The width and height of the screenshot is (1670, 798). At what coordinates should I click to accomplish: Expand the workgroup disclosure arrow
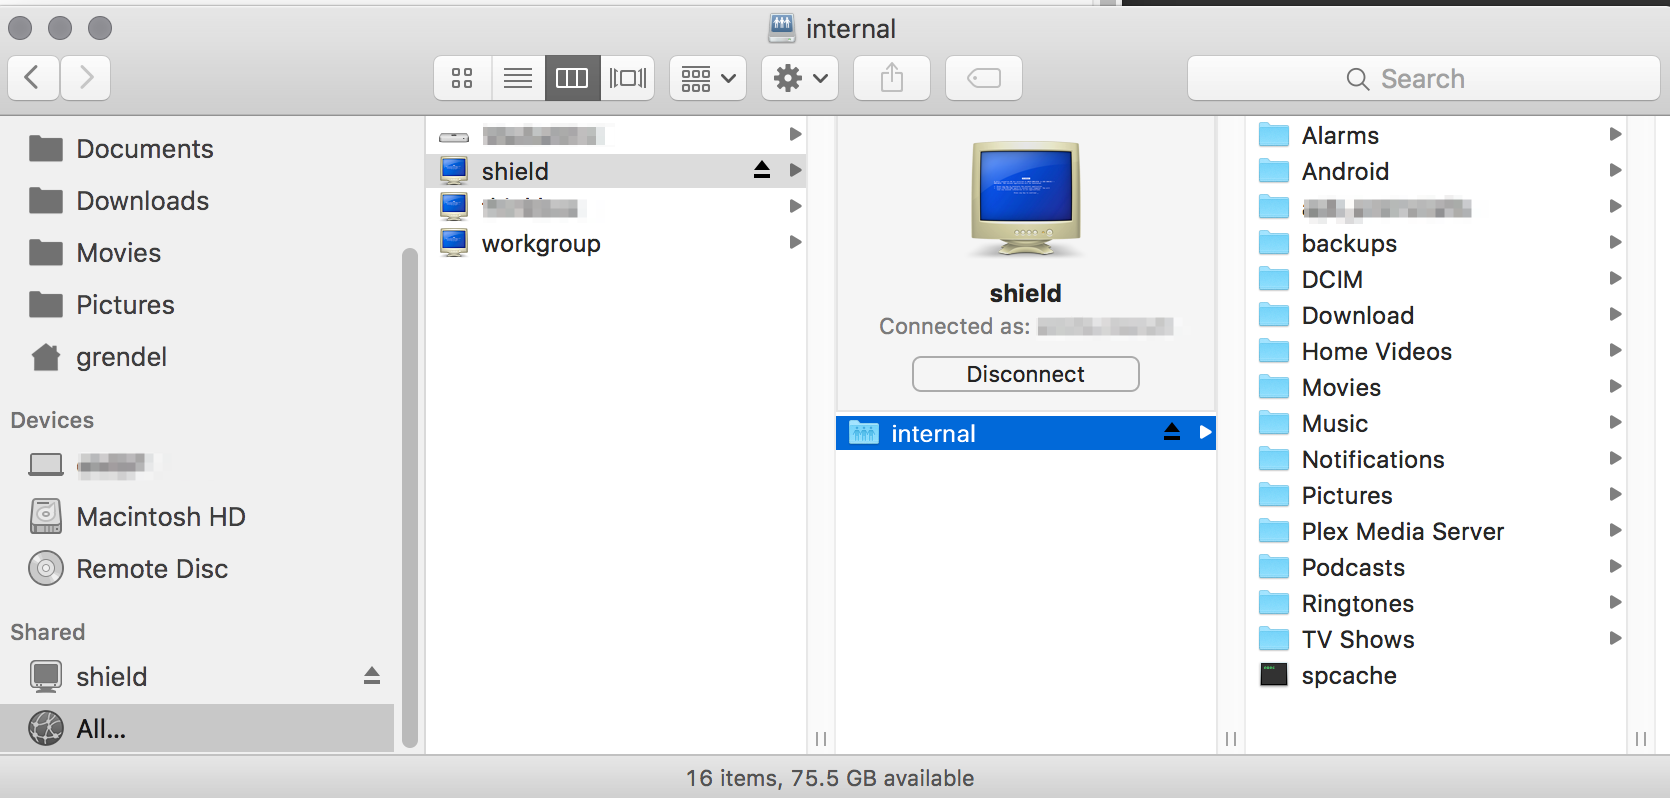click(x=795, y=242)
